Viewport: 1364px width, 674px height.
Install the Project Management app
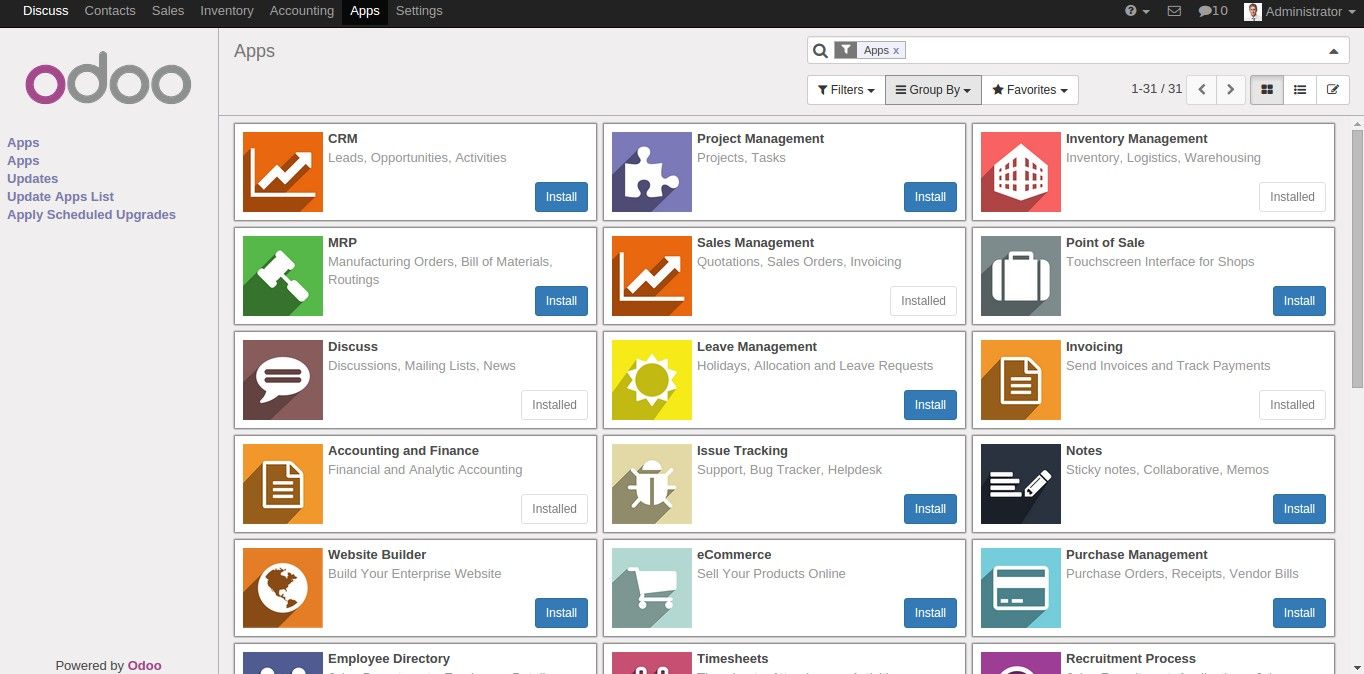coord(930,197)
